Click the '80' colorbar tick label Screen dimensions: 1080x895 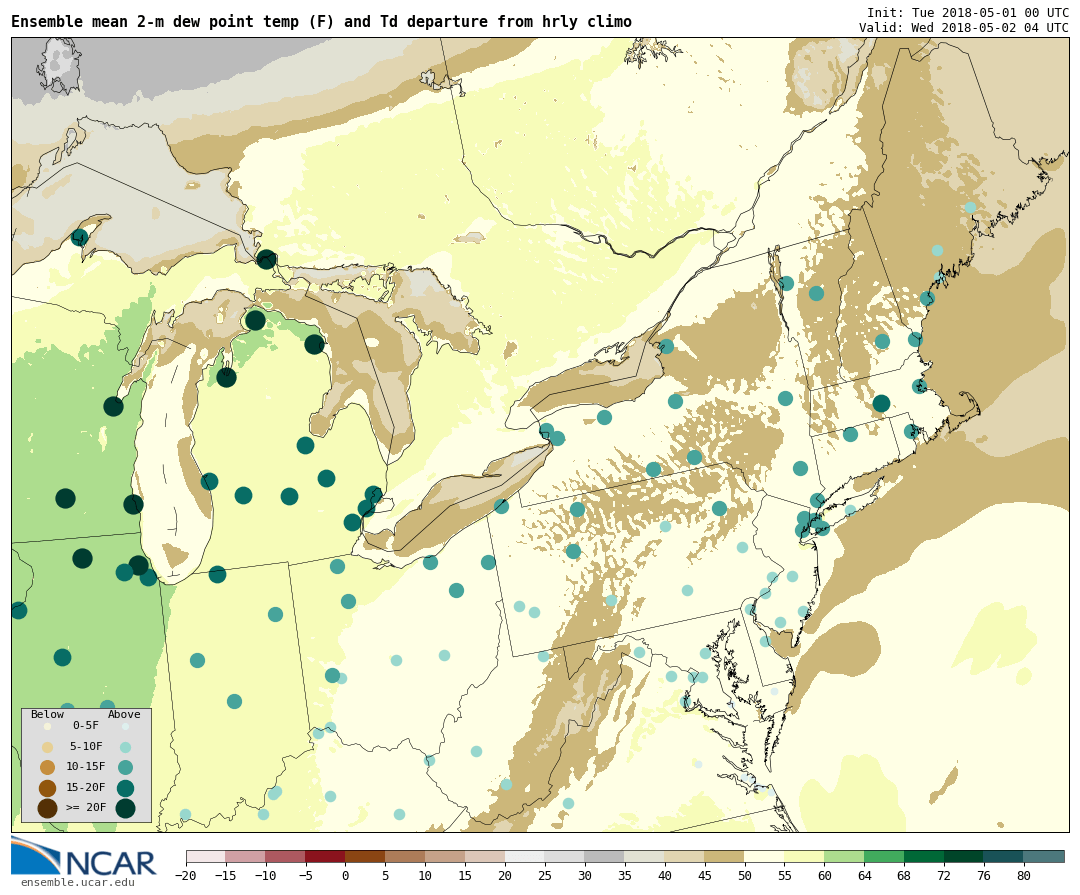coord(1024,876)
